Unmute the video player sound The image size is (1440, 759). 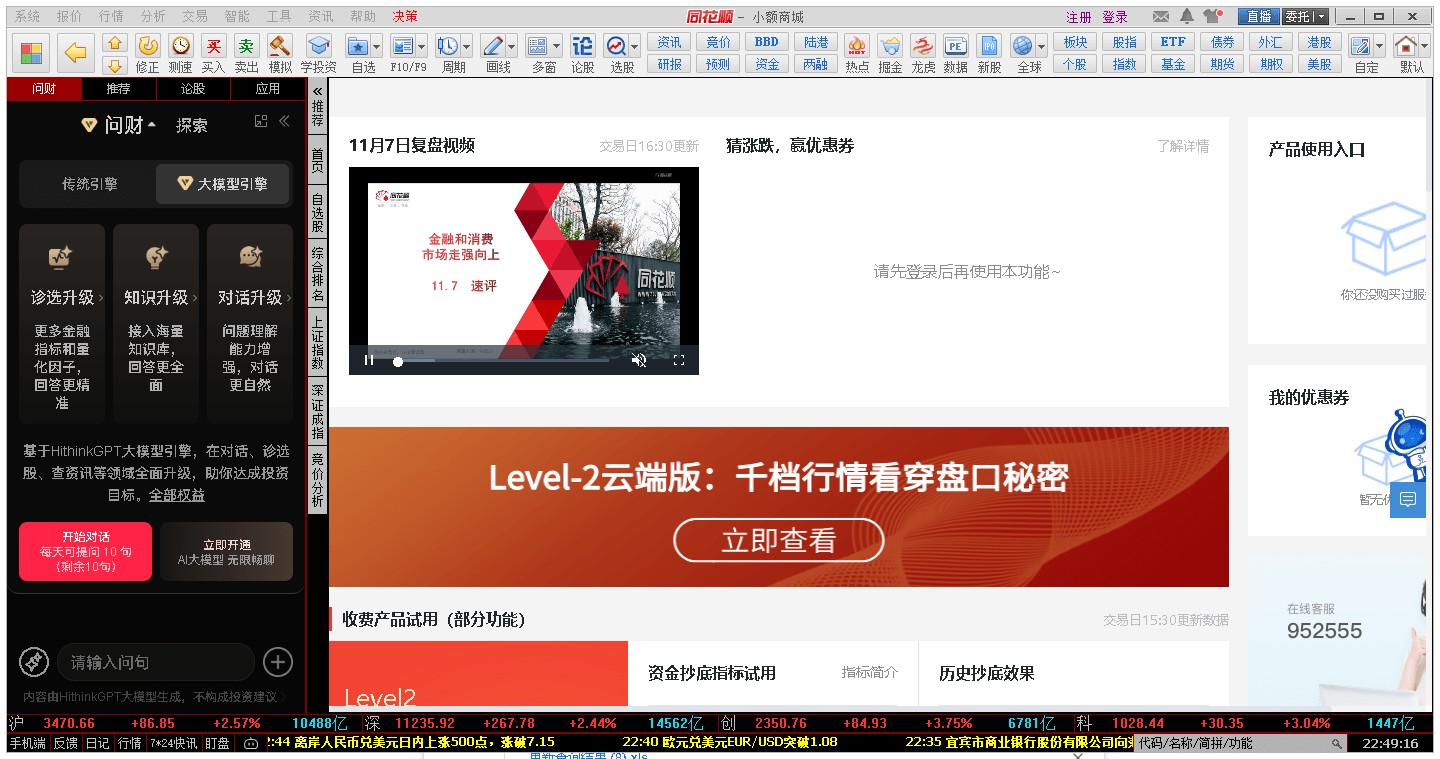pyautogui.click(x=640, y=360)
